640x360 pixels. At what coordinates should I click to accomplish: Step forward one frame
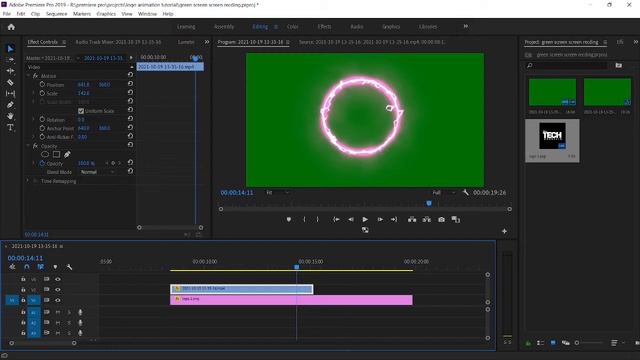(x=380, y=220)
